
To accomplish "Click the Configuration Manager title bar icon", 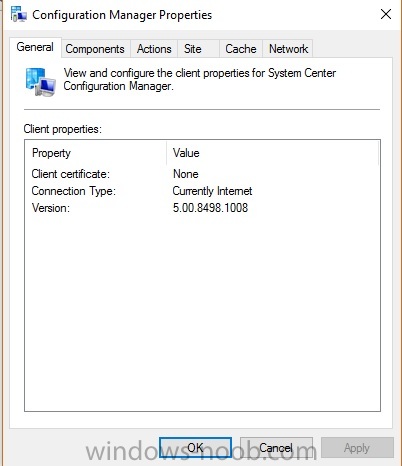I will [x=19, y=14].
